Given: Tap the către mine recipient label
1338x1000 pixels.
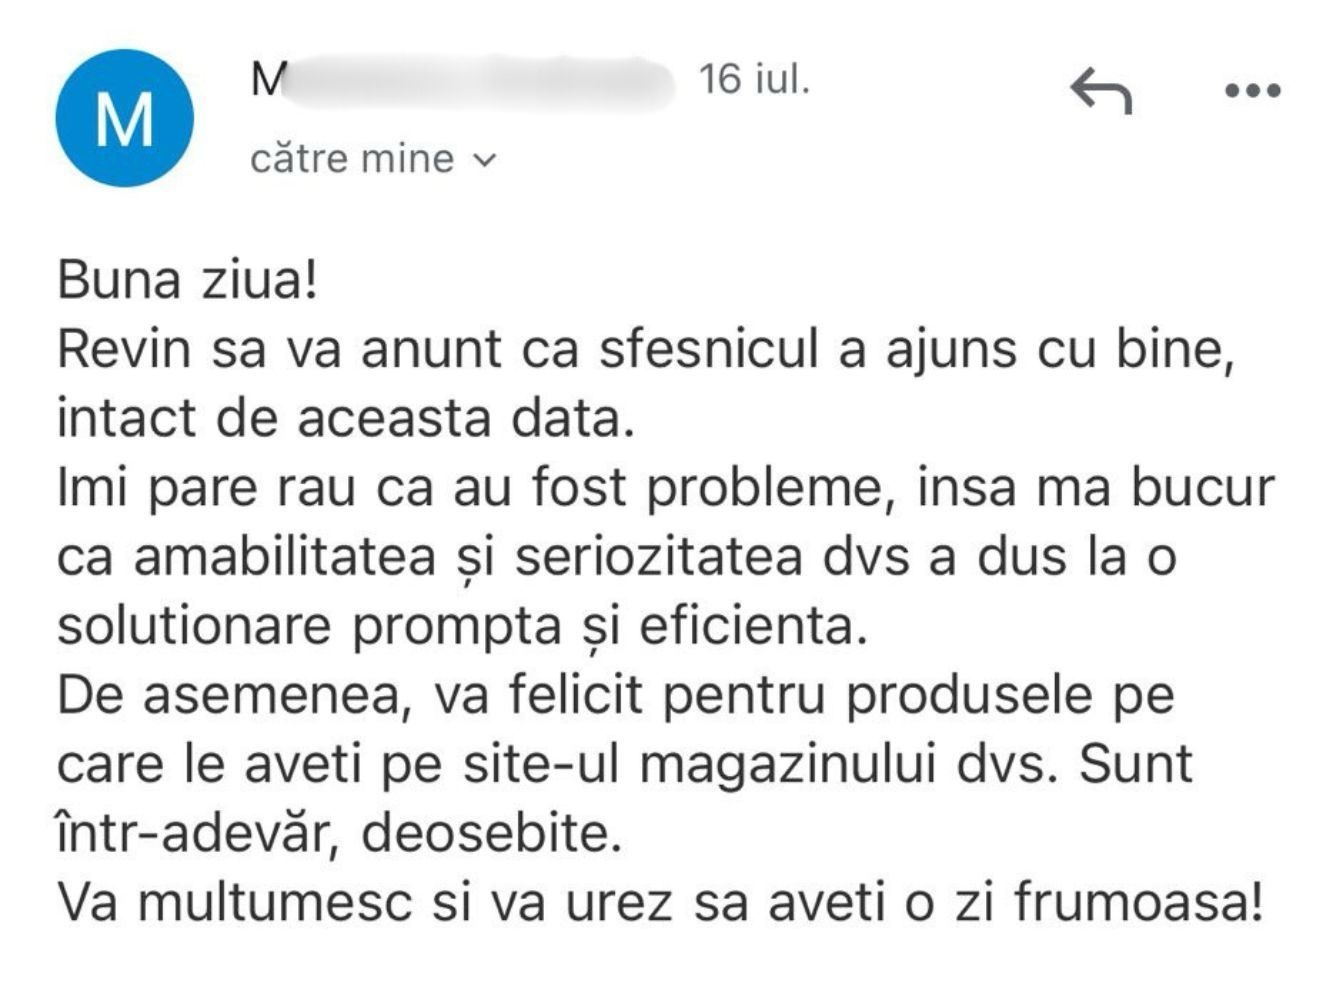Looking at the screenshot, I should click(x=352, y=158).
